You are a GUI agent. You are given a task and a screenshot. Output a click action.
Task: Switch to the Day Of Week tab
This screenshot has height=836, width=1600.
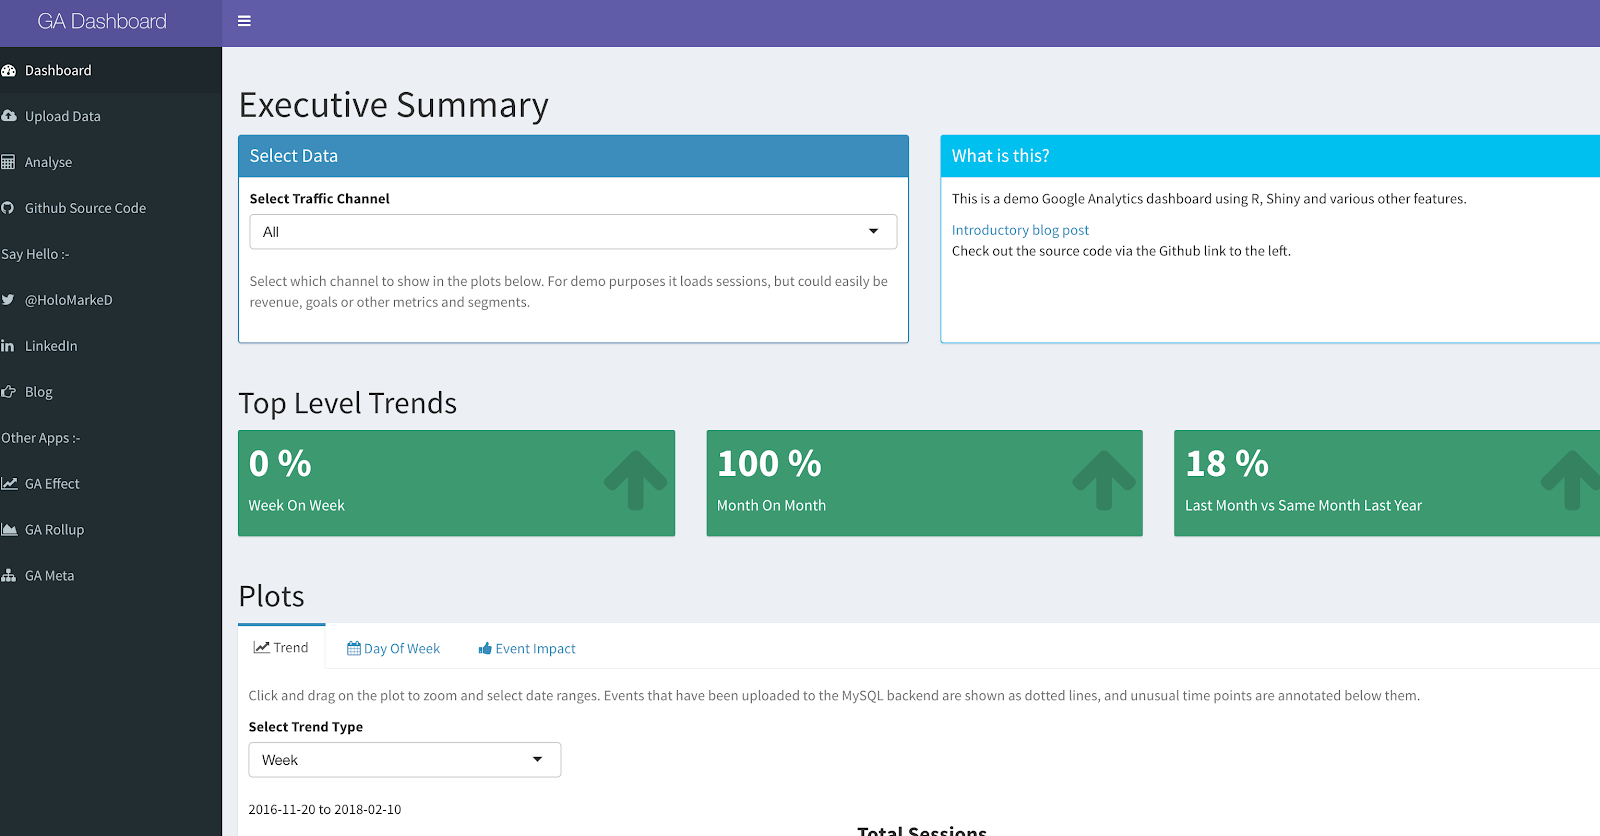pyautogui.click(x=393, y=649)
